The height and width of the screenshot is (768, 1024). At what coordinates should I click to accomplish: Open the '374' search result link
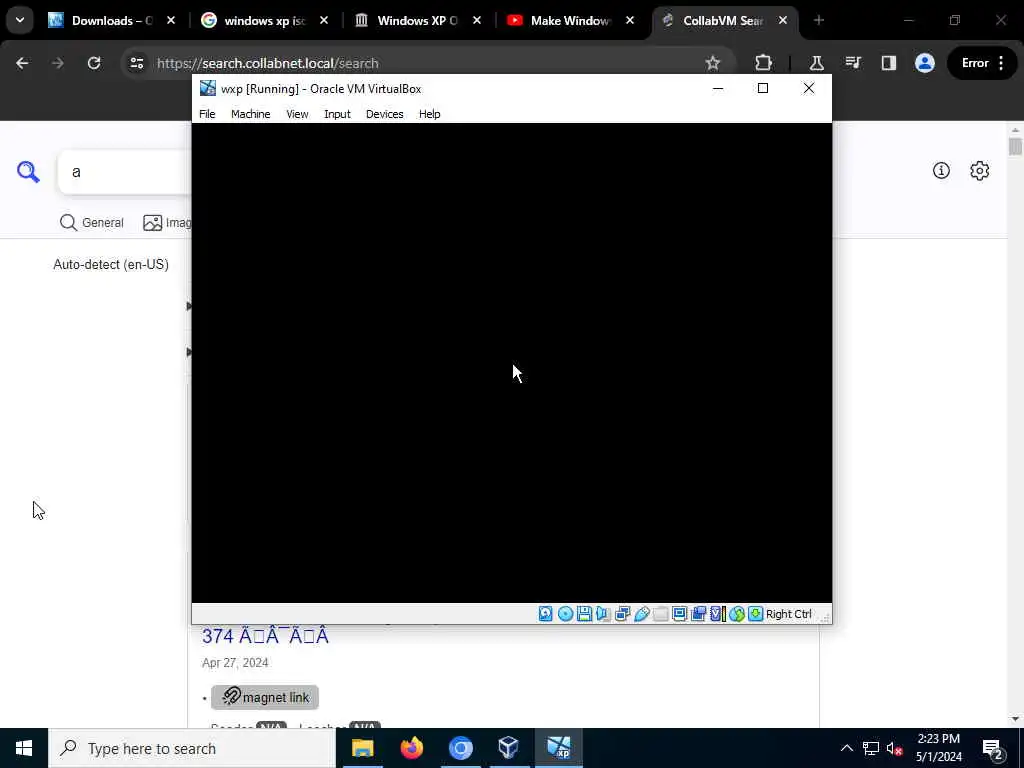[265, 635]
